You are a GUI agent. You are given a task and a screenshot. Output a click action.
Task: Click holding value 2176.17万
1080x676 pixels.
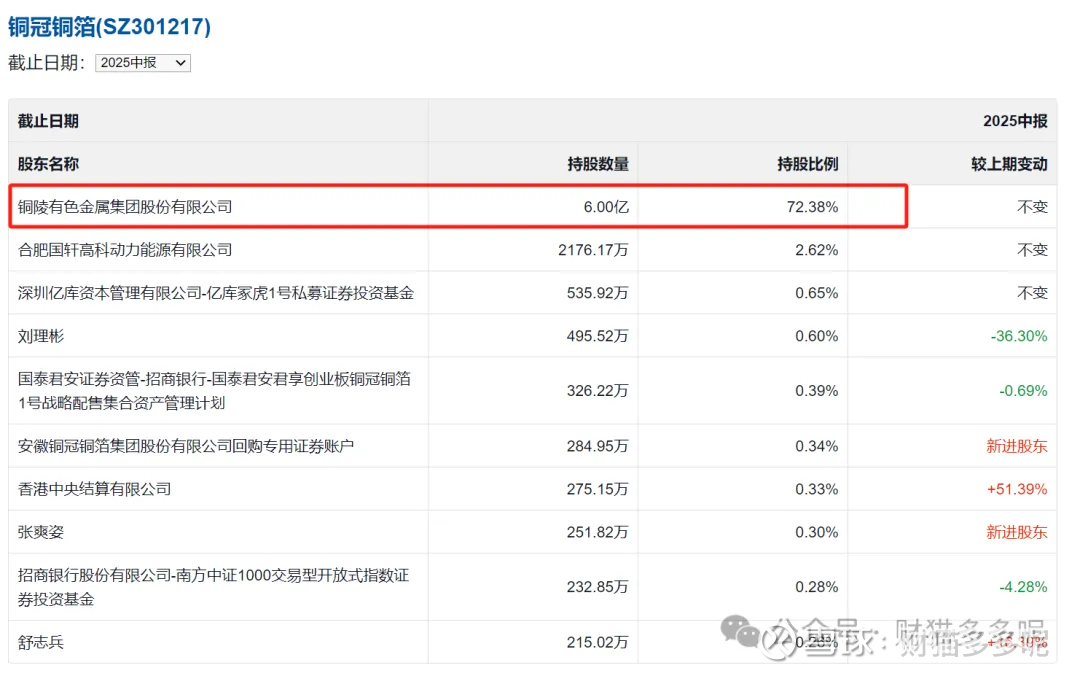click(593, 250)
